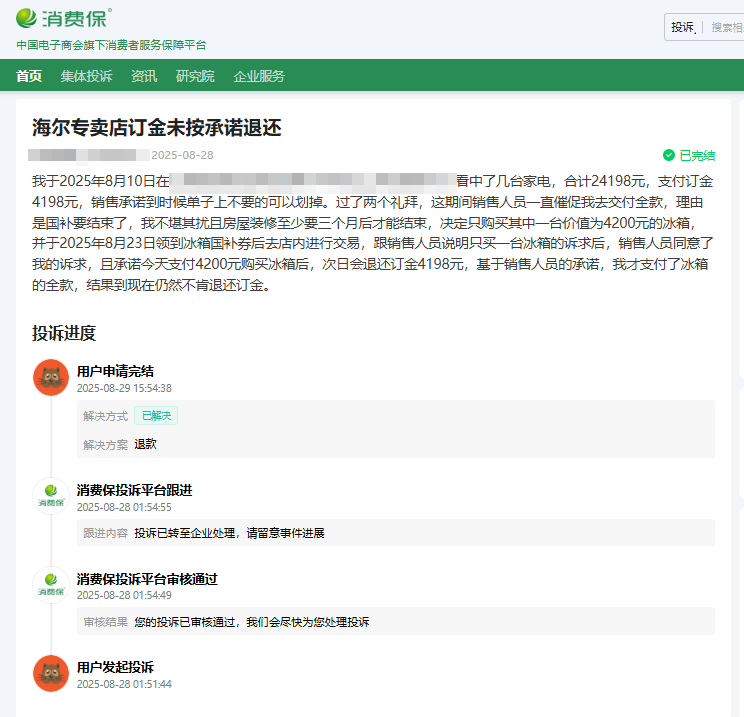This screenshot has height=717, width=744.
Task: Click text 投诉已转至企业处理，请留意事件进展
Action: click(x=229, y=533)
